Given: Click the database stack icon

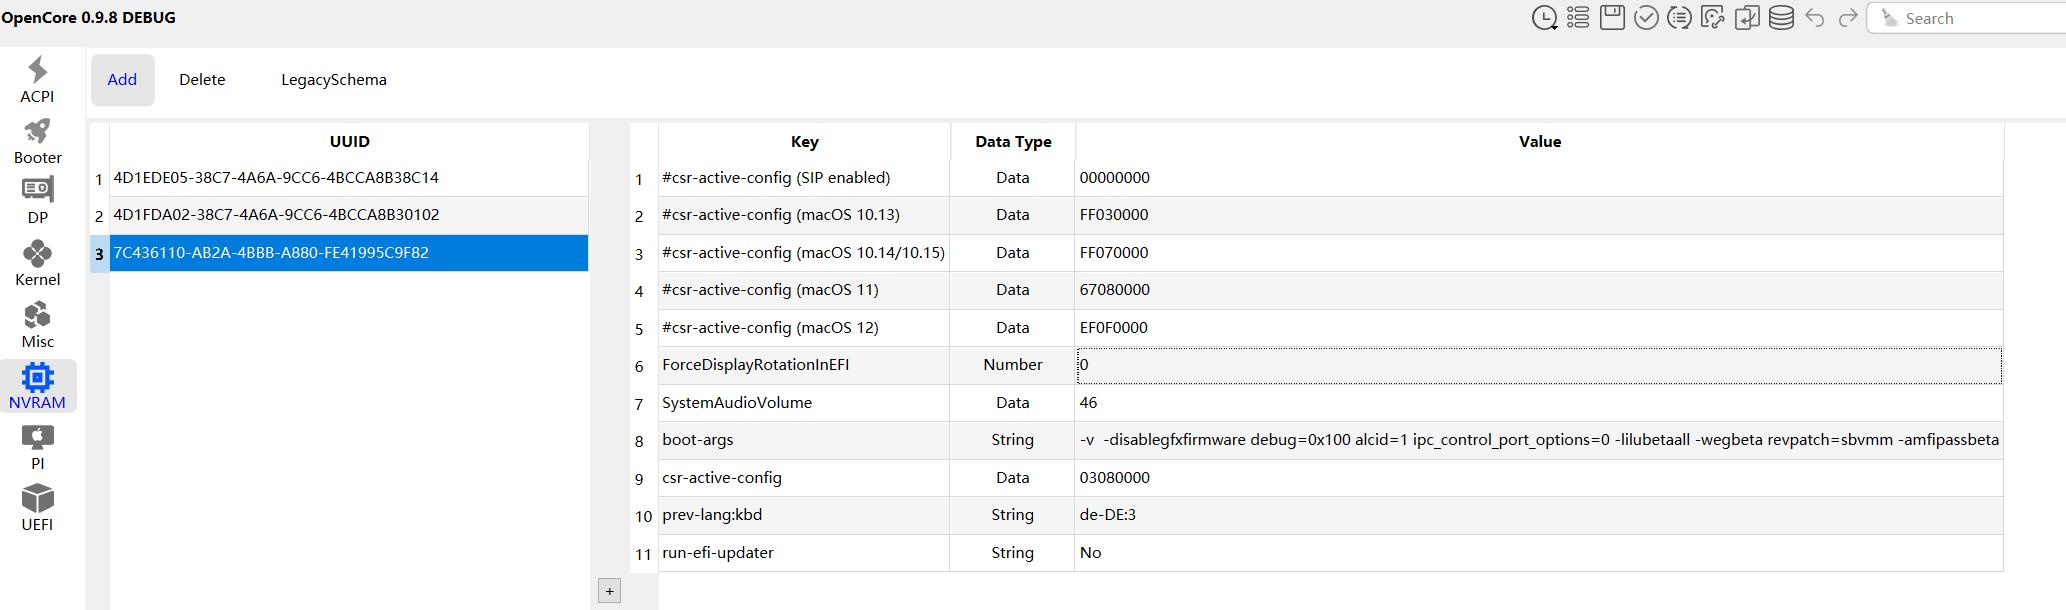Looking at the screenshot, I should (1781, 18).
